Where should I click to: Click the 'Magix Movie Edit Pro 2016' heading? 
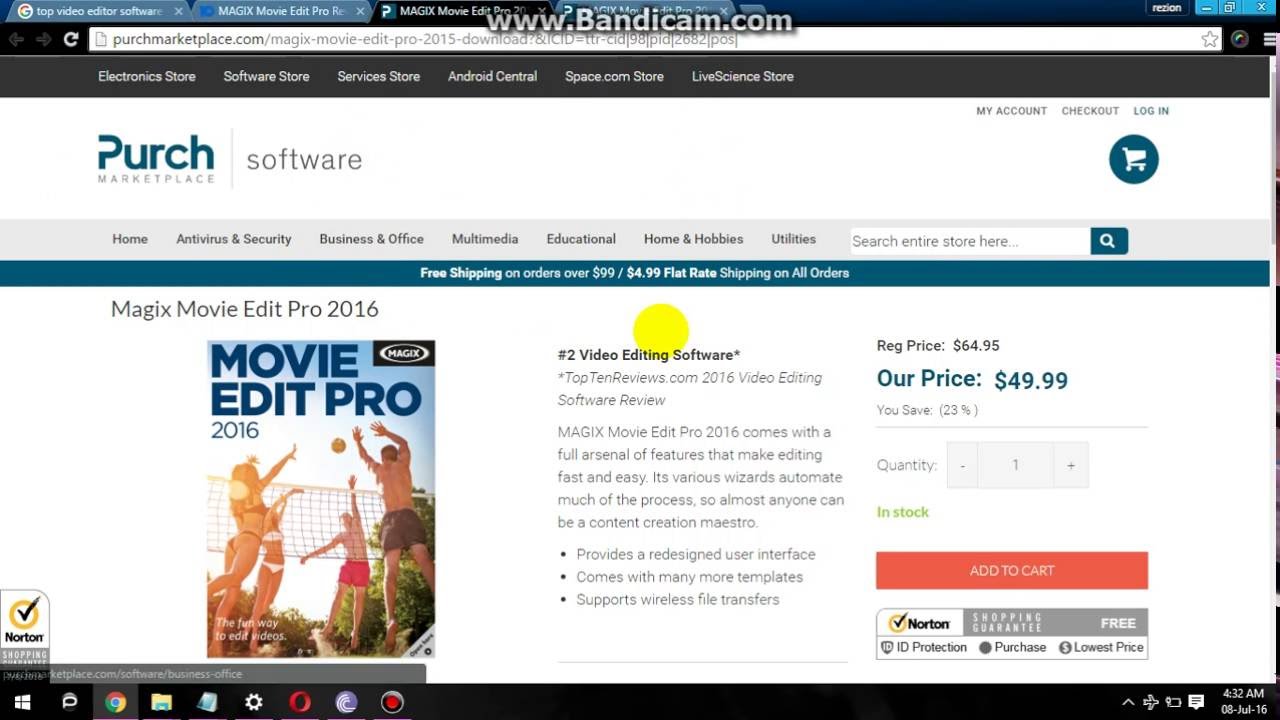point(245,309)
